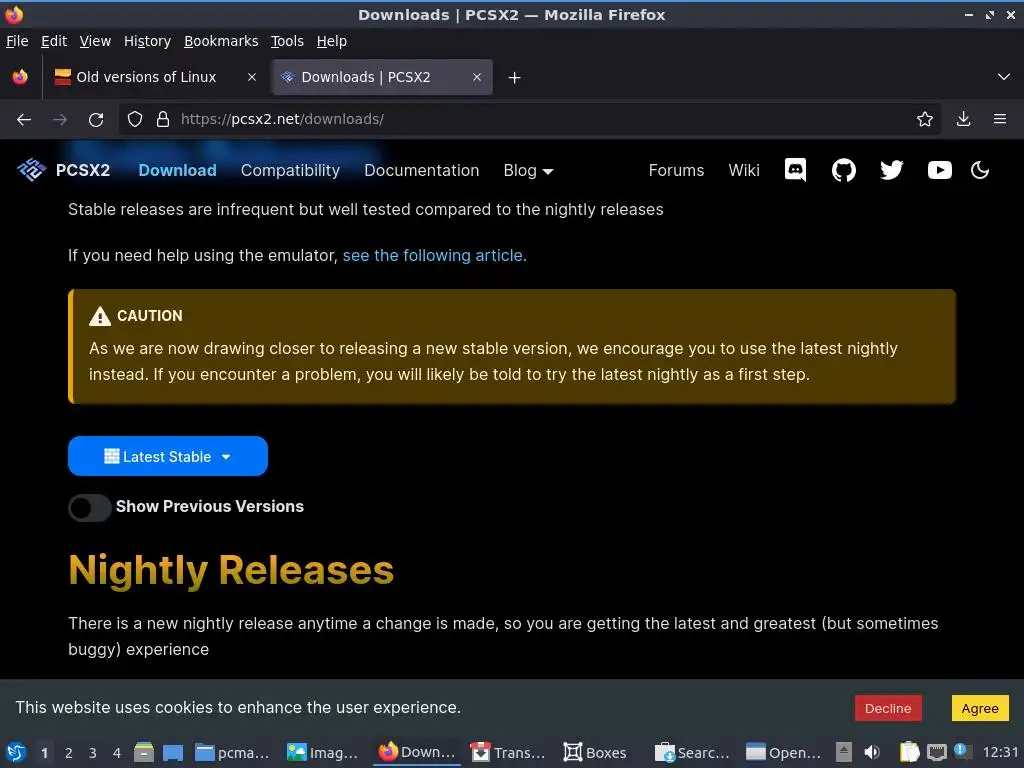Click the volume speaker tray icon

[x=872, y=752]
